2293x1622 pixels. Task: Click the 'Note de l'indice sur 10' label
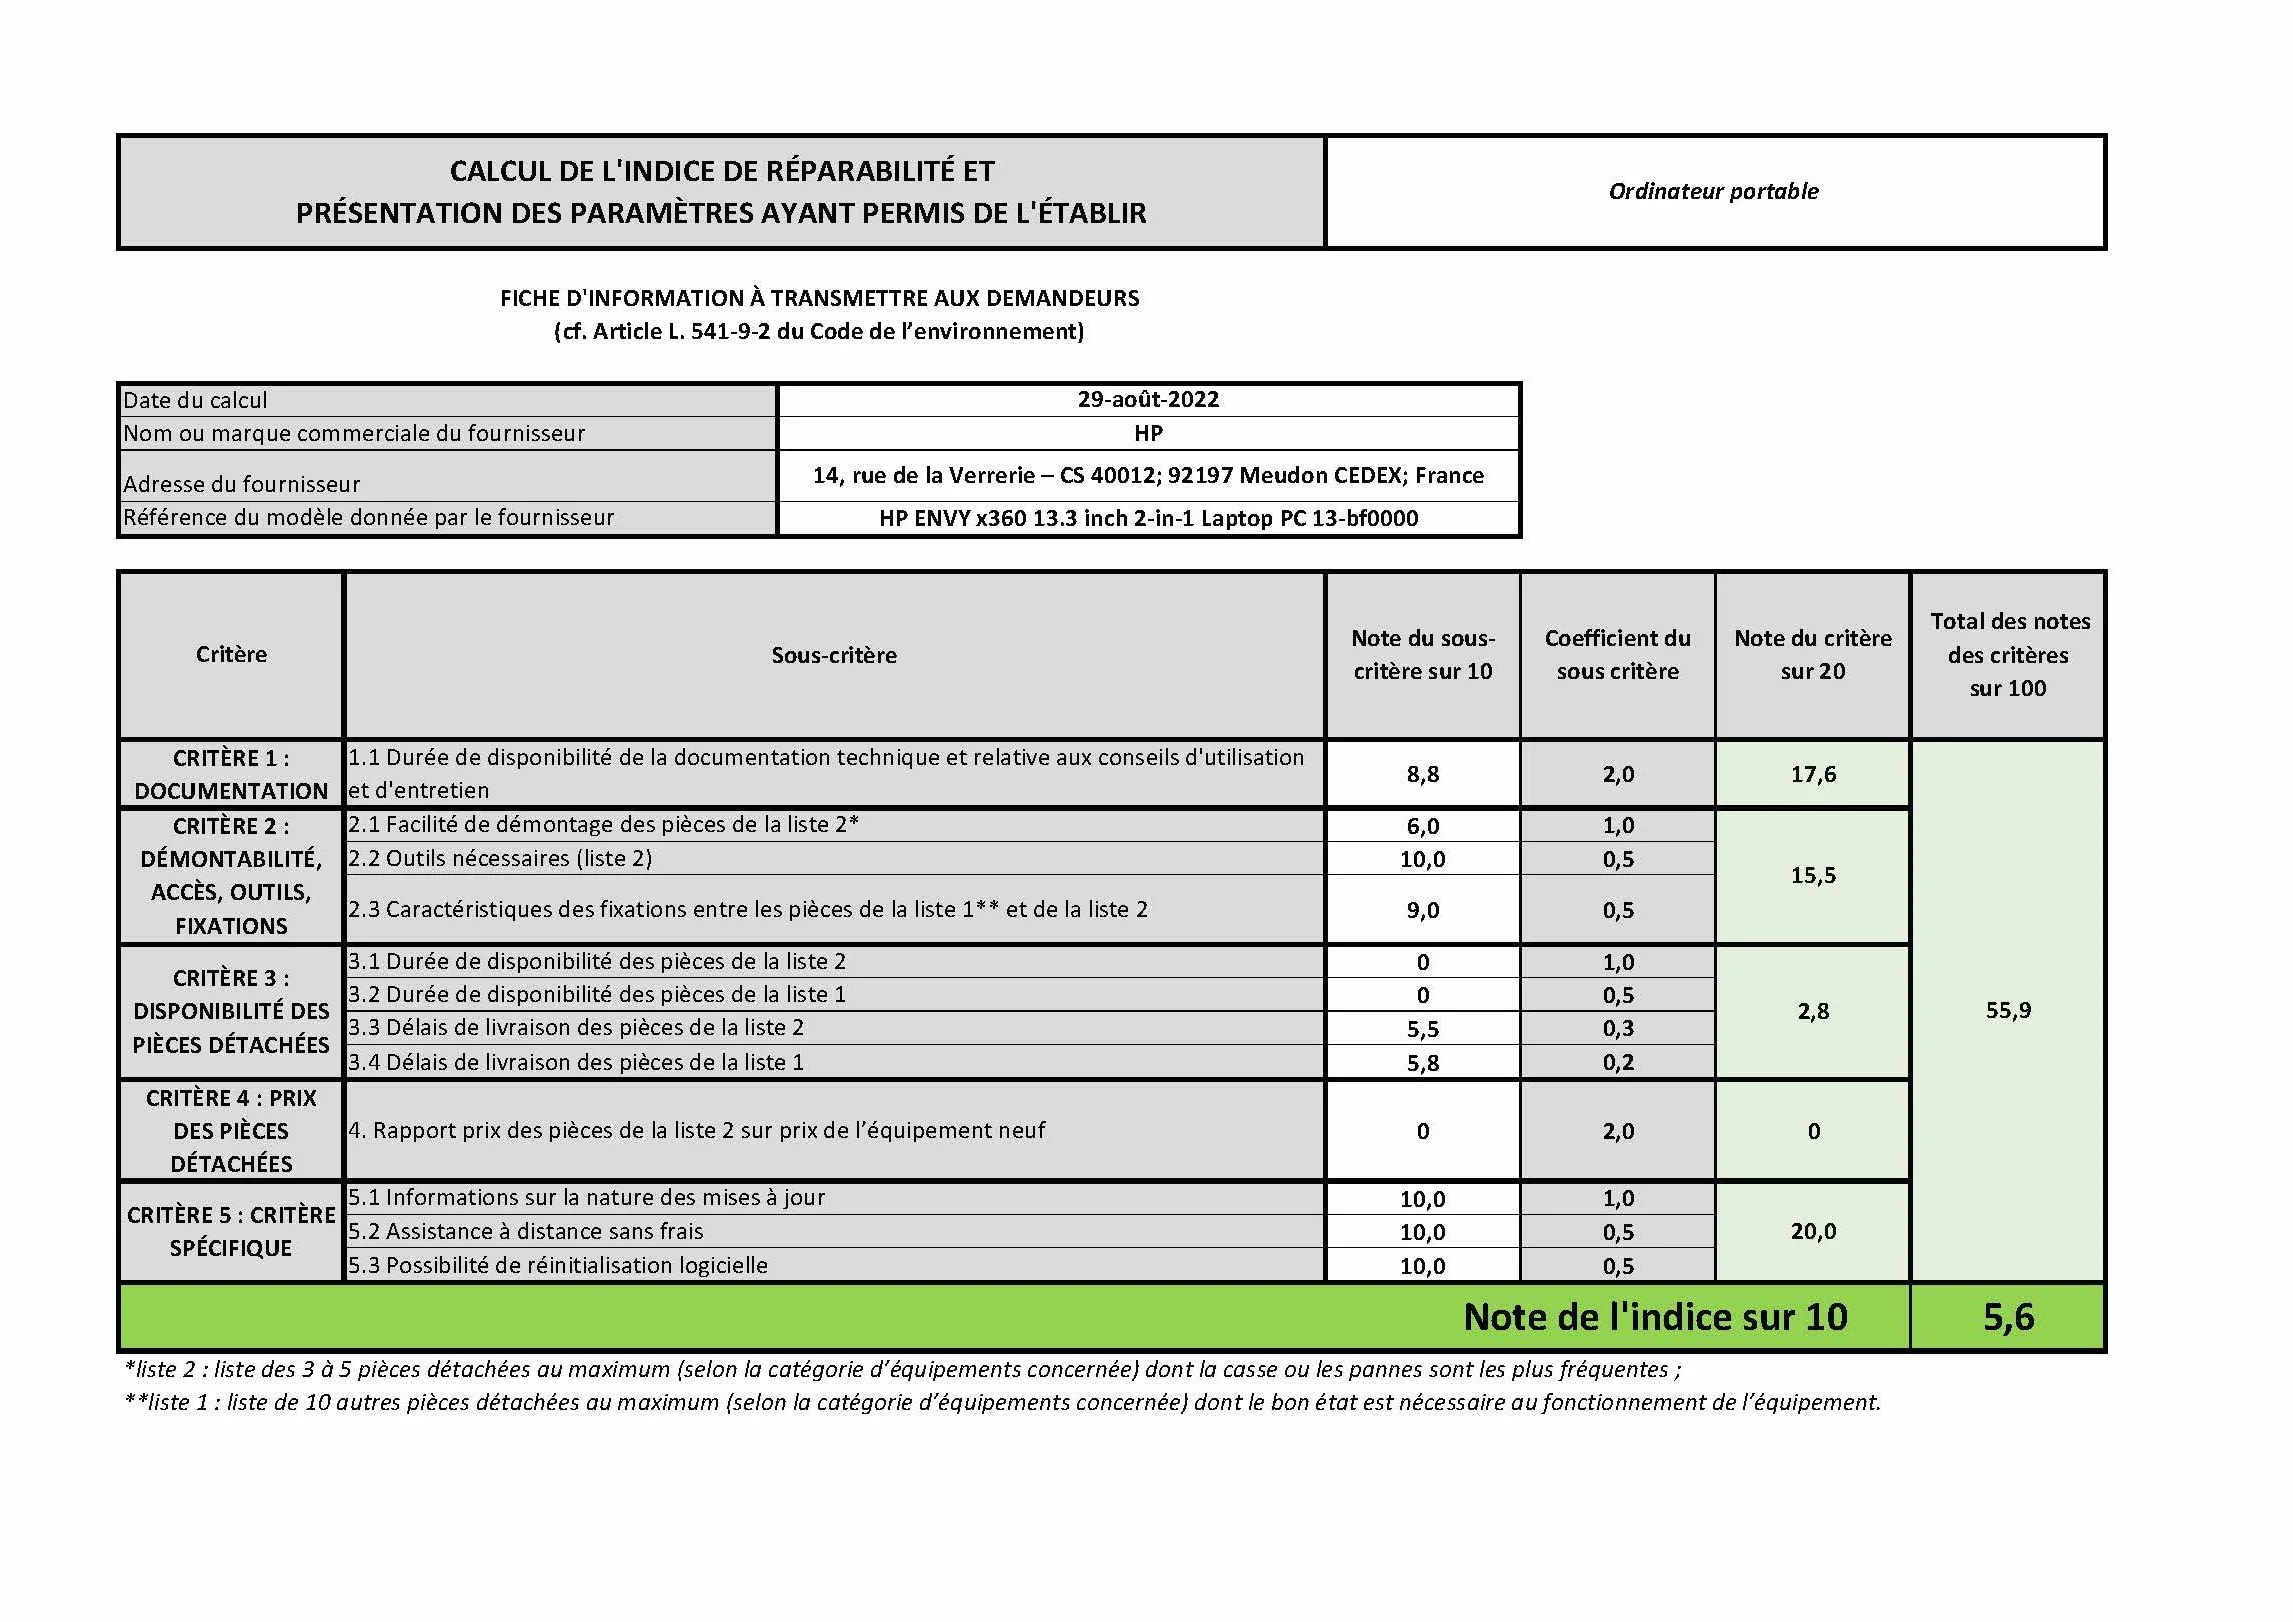click(x=1655, y=1317)
